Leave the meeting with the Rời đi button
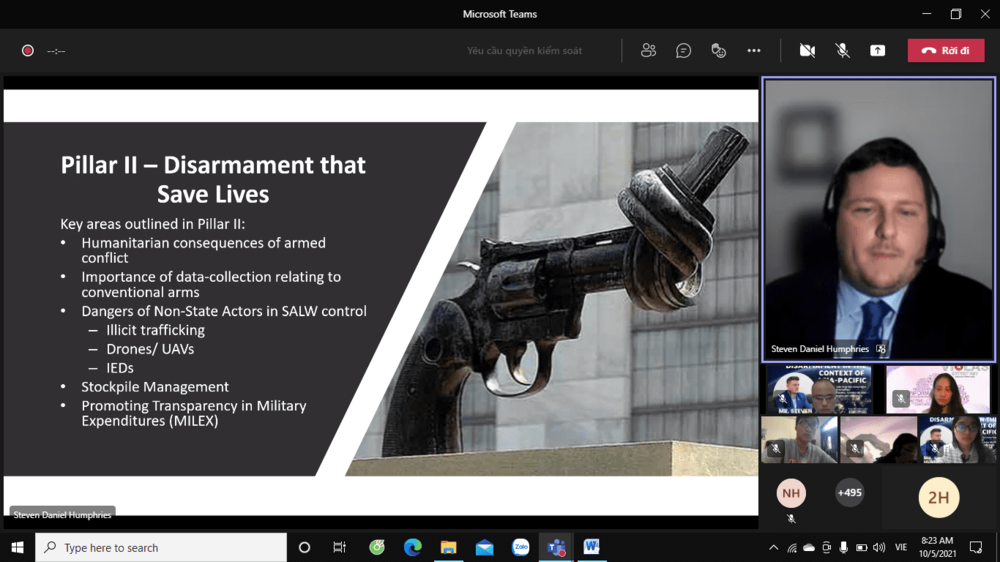This screenshot has height=562, width=1000. [946, 50]
